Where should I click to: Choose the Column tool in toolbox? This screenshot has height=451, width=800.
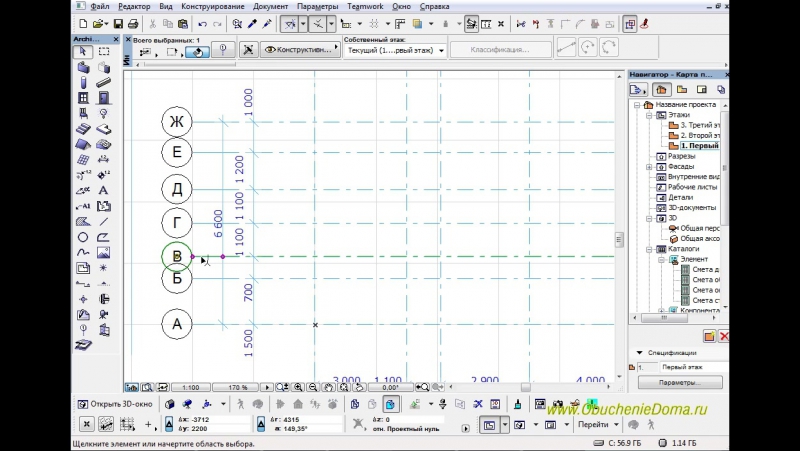click(x=83, y=83)
